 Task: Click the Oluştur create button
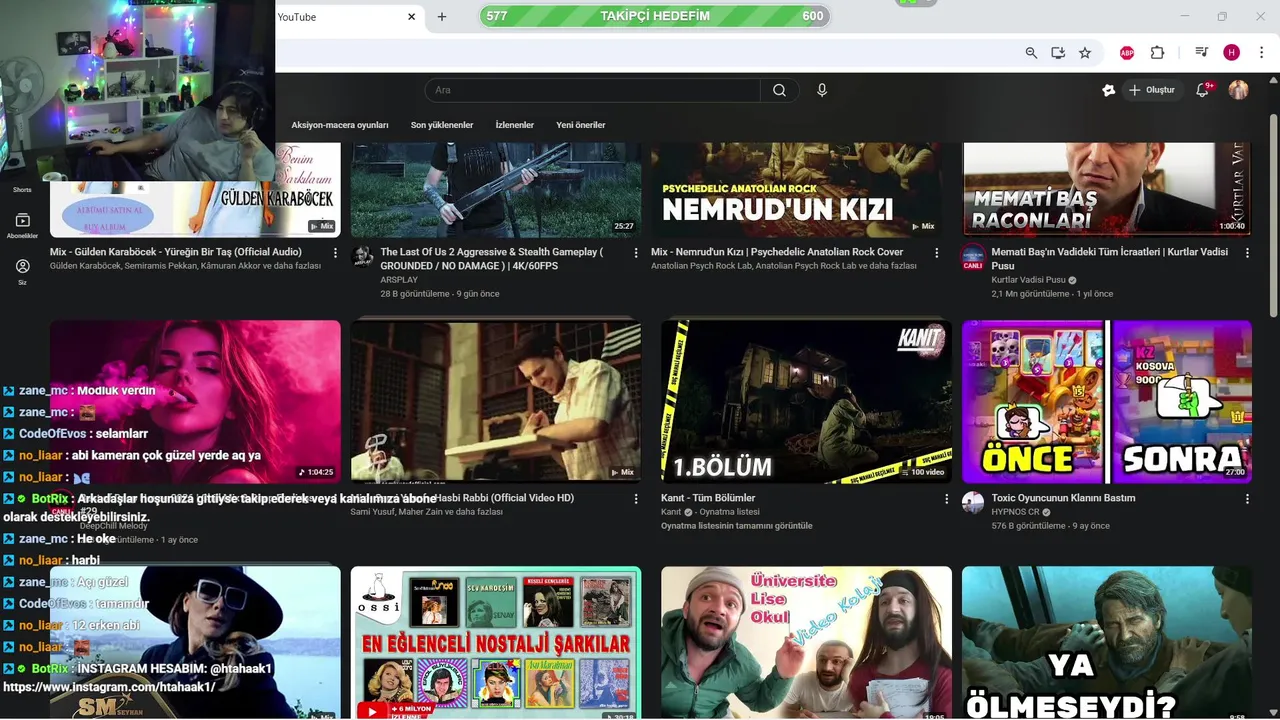pos(1152,90)
